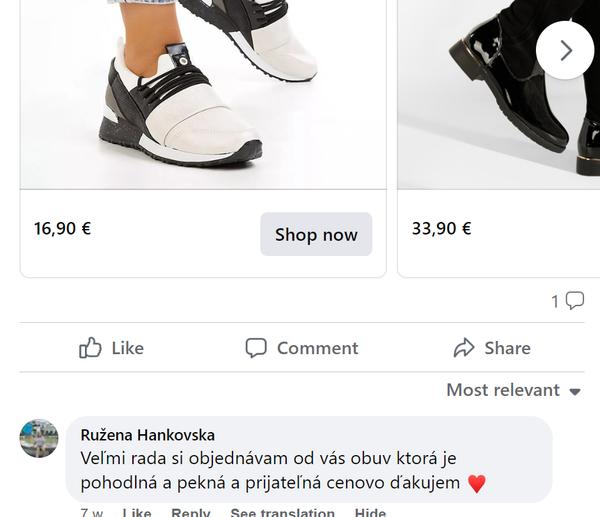Click the Like button label on the post
Viewport: 600px width, 517px height.
(x=127, y=348)
